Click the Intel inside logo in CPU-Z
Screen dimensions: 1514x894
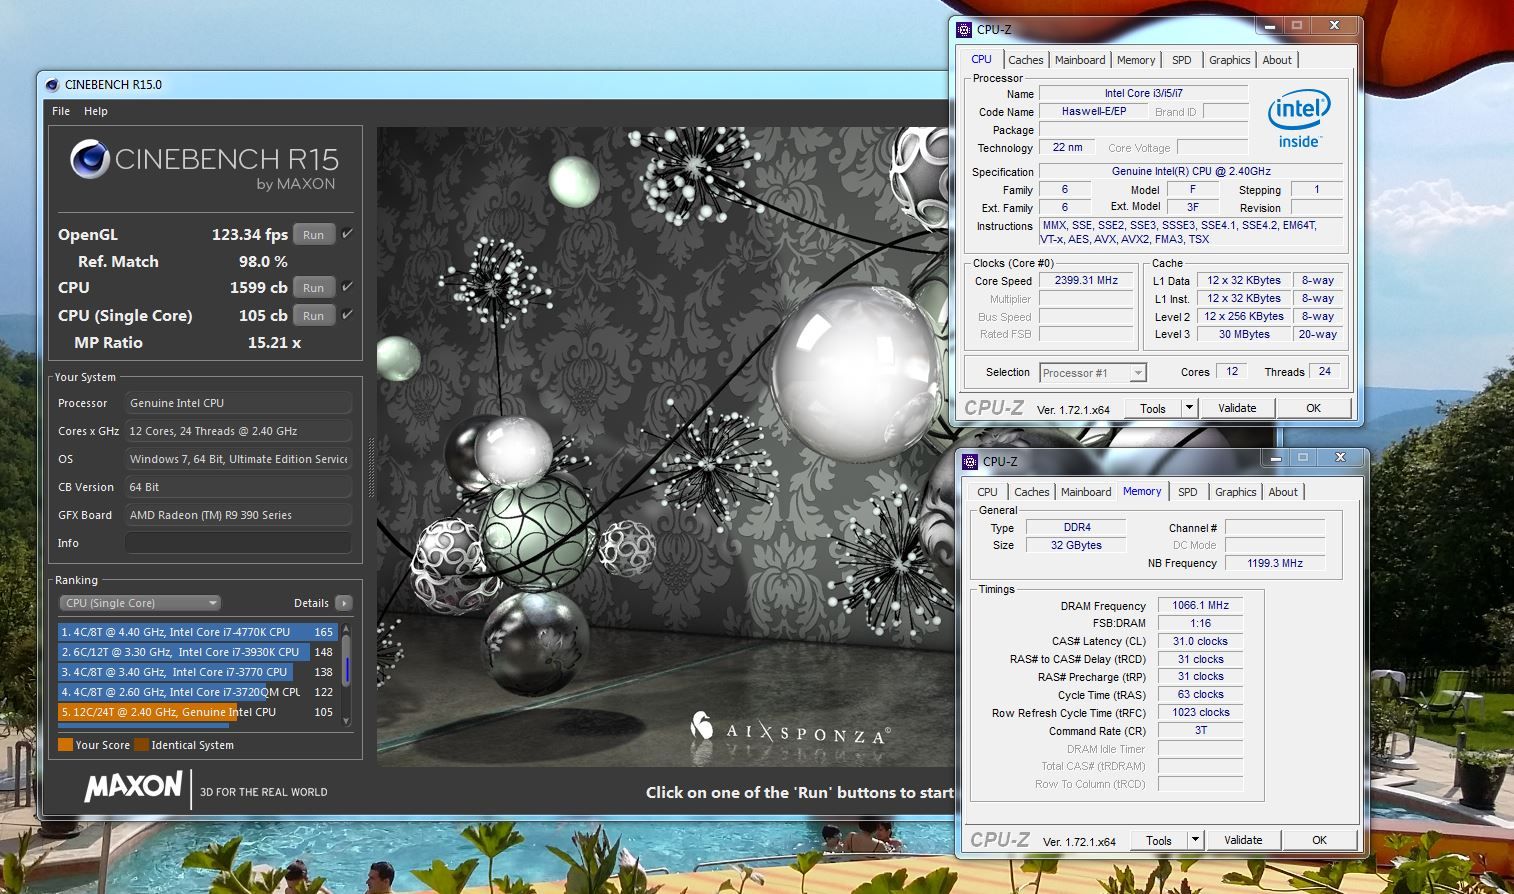pyautogui.click(x=1299, y=120)
